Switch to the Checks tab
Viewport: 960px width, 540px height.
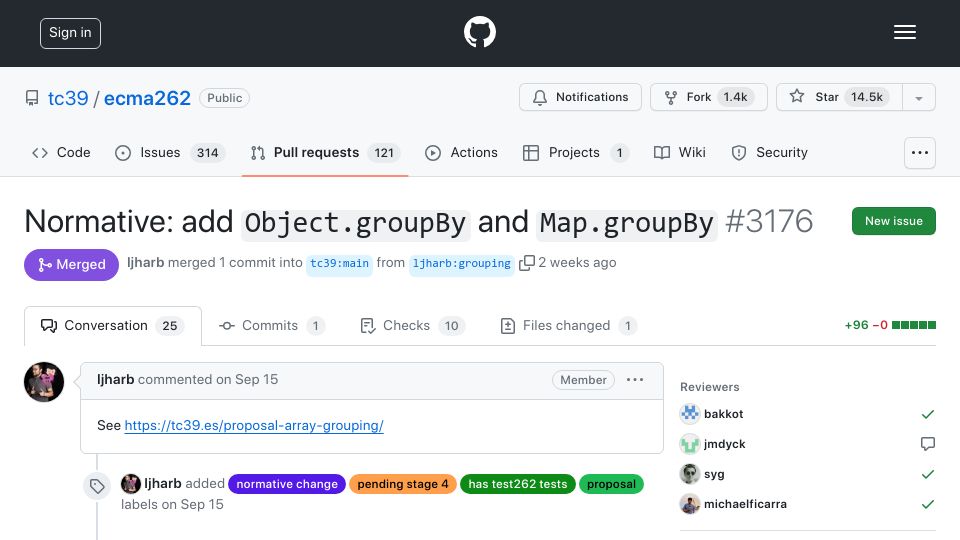coord(412,326)
